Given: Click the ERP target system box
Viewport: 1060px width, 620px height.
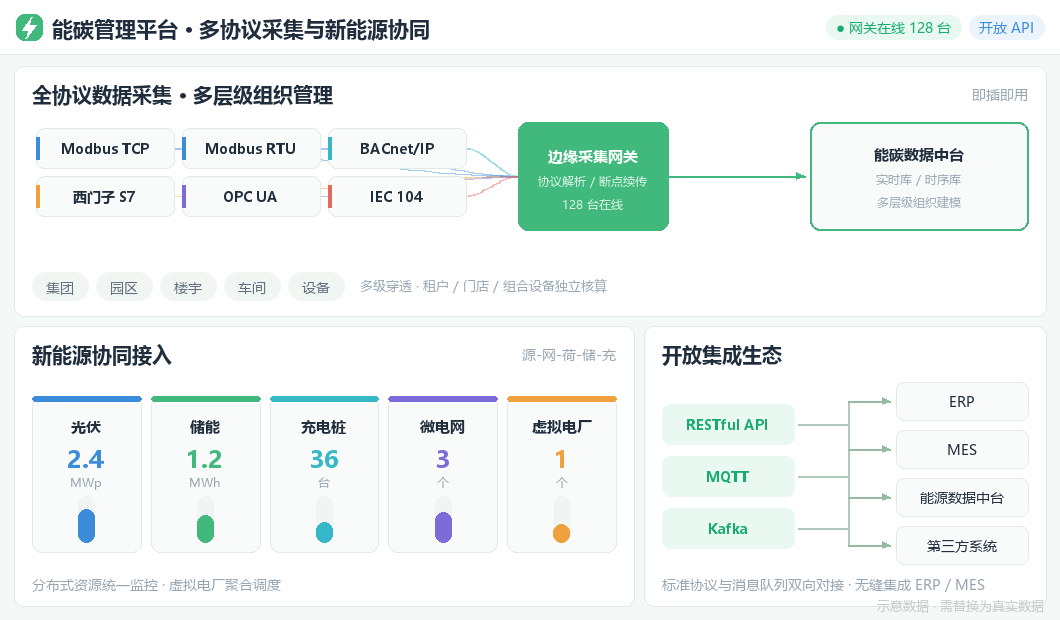Looking at the screenshot, I should click(x=962, y=402).
